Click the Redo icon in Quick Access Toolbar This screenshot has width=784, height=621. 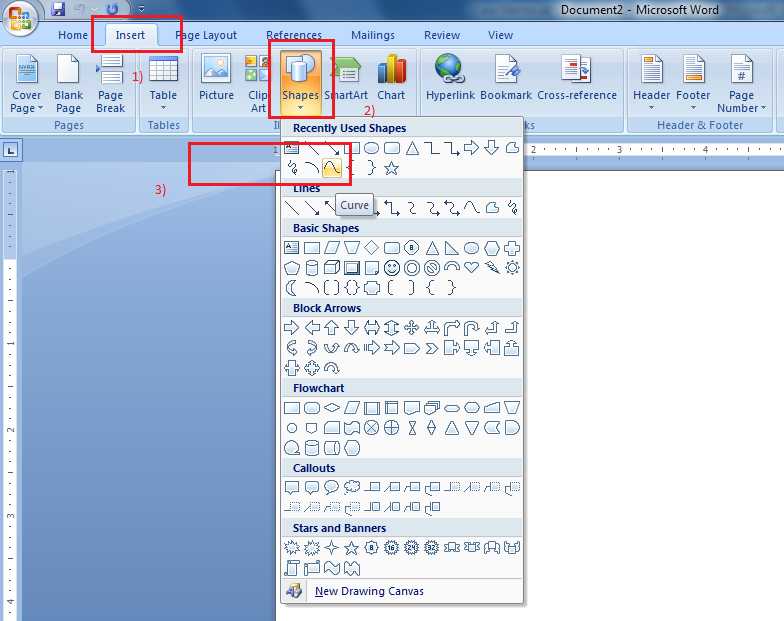point(112,9)
